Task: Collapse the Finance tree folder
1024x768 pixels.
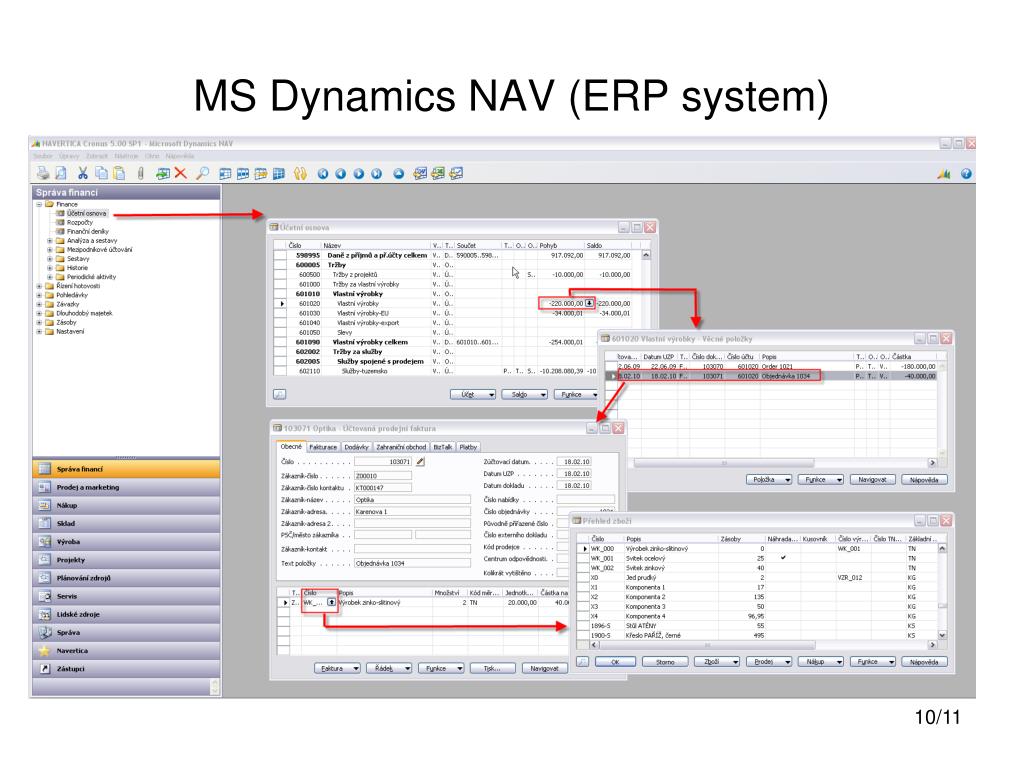Action: point(39,204)
